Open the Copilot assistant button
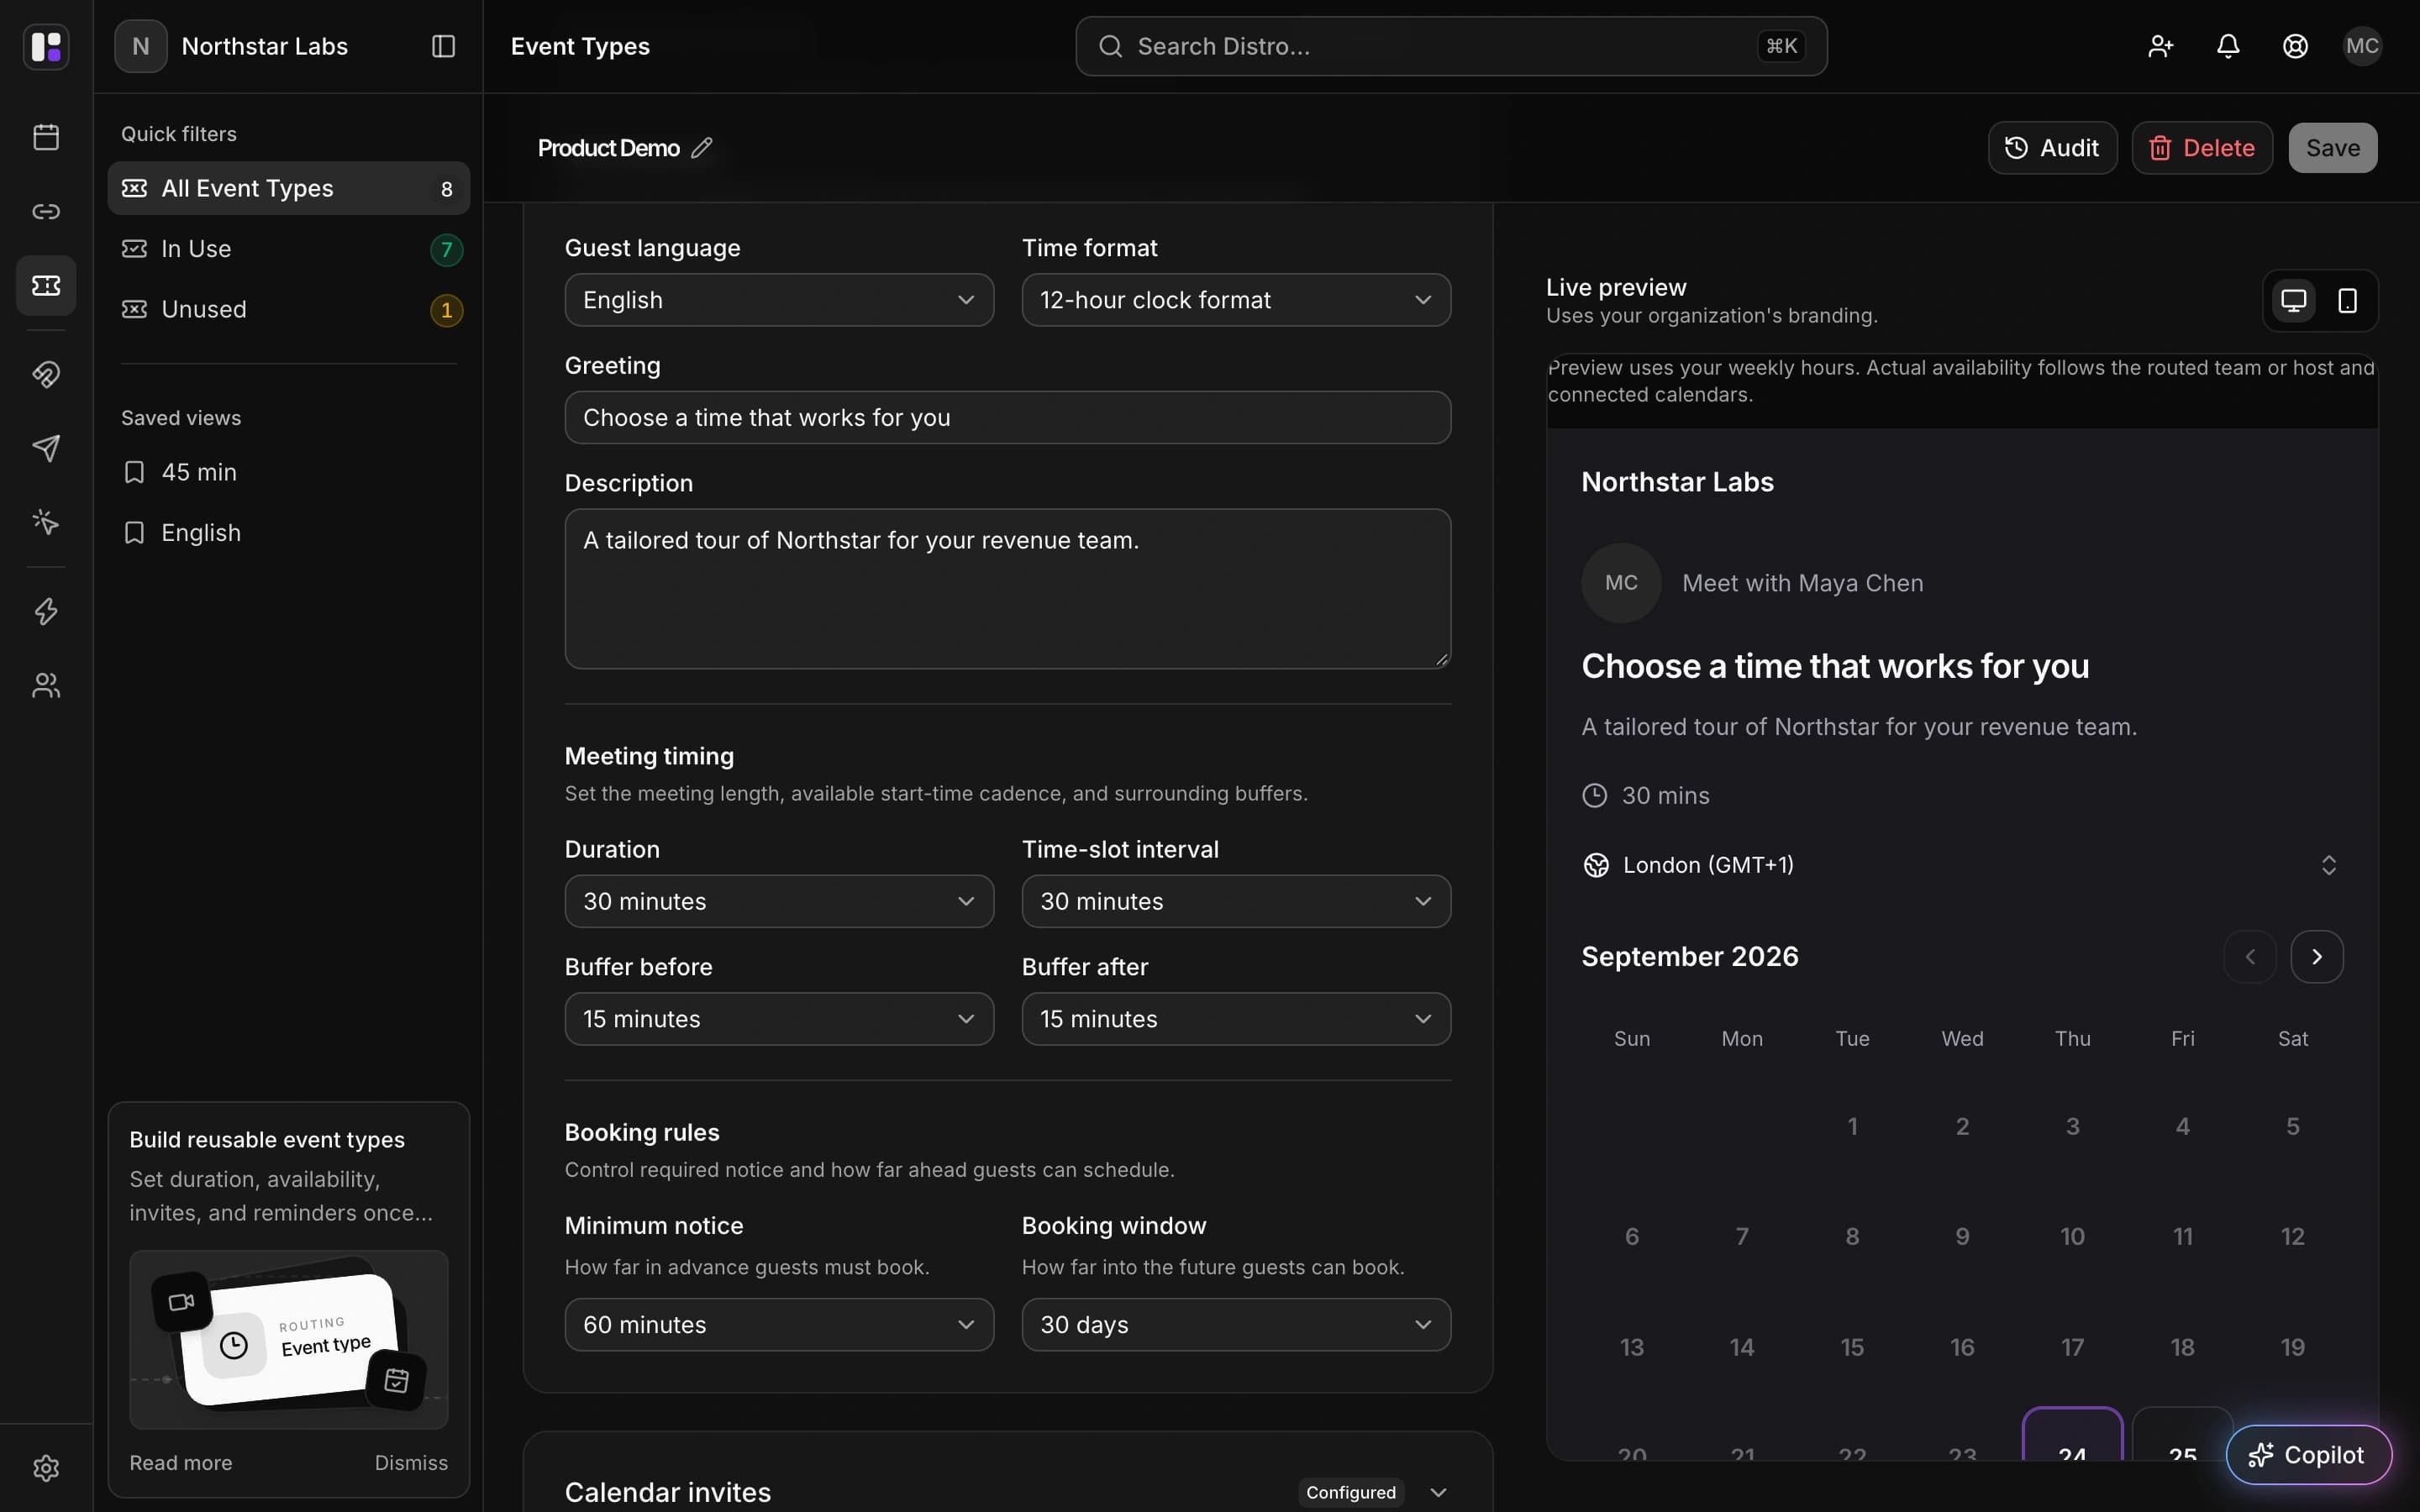The image size is (2420, 1512). pyautogui.click(x=2308, y=1455)
